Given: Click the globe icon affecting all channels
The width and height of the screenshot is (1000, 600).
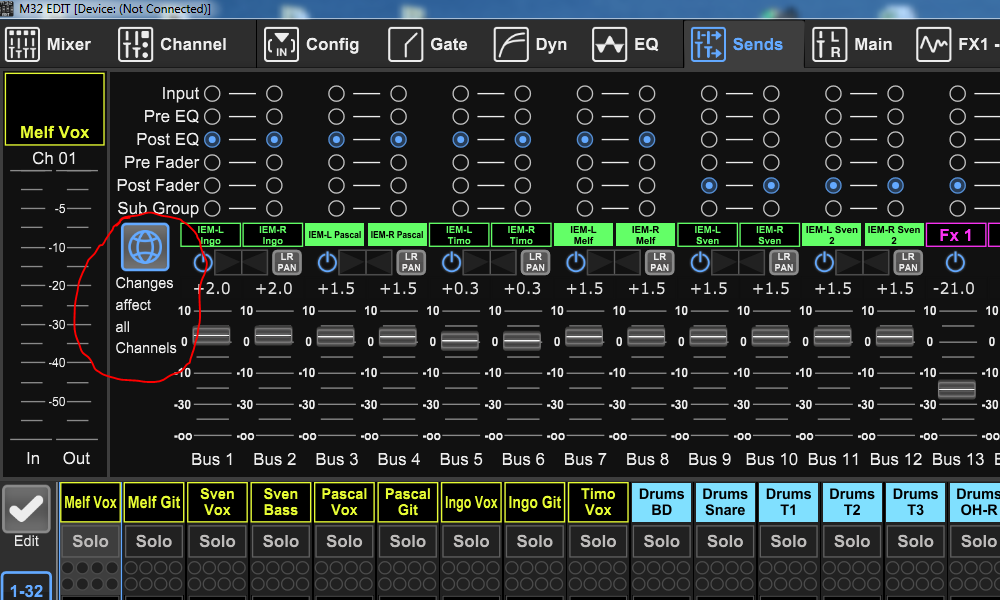Looking at the screenshot, I should click(146, 247).
